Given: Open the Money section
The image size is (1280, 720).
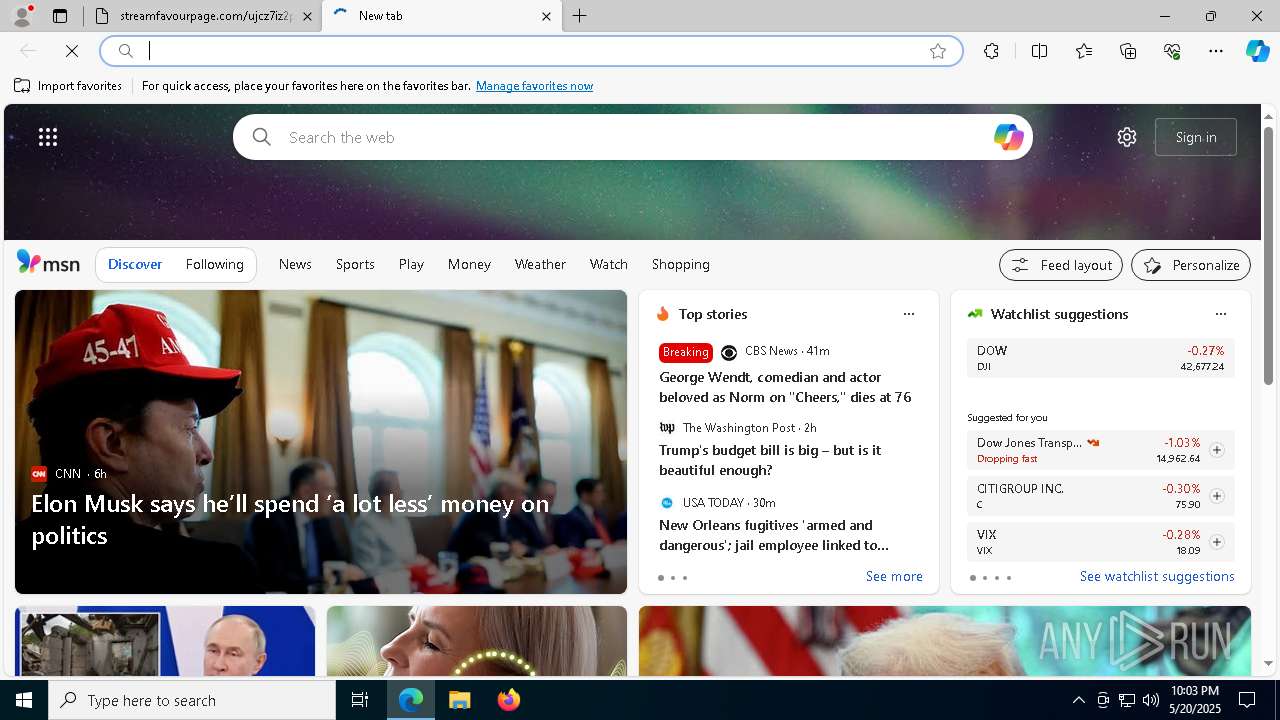Looking at the screenshot, I should pyautogui.click(x=469, y=264).
